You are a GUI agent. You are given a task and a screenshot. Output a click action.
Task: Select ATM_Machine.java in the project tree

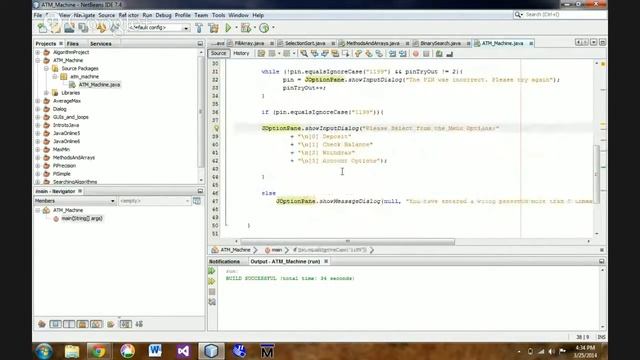coord(99,85)
